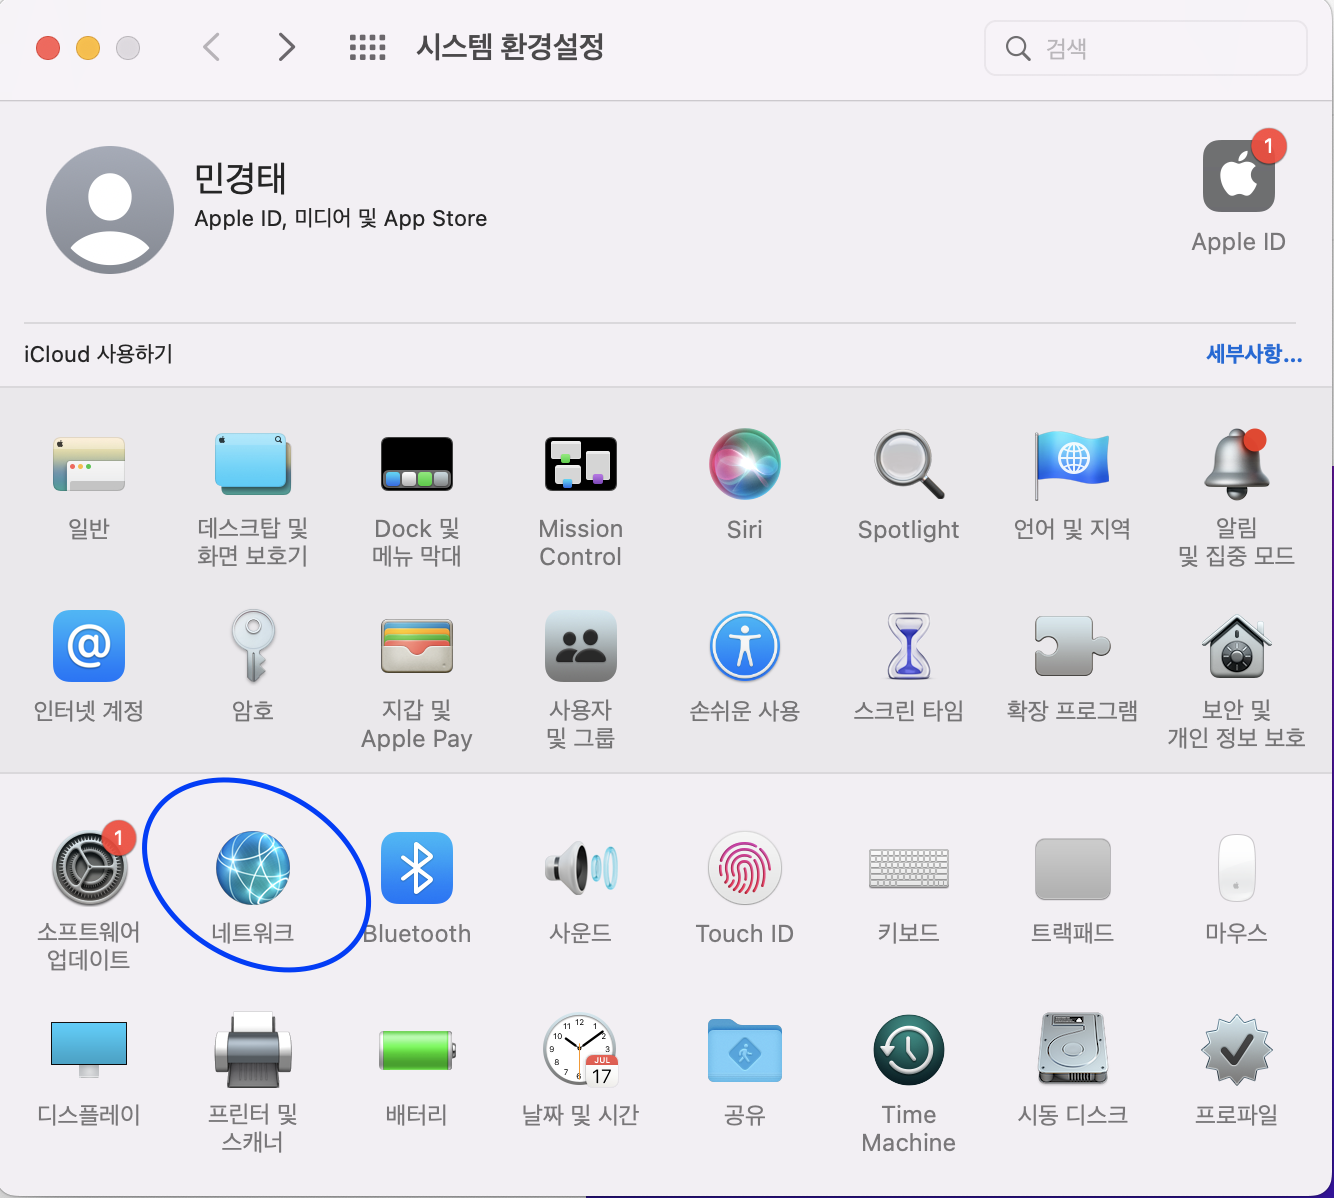The width and height of the screenshot is (1334, 1198).
Task: Open Spotlight preferences
Action: pos(909,464)
